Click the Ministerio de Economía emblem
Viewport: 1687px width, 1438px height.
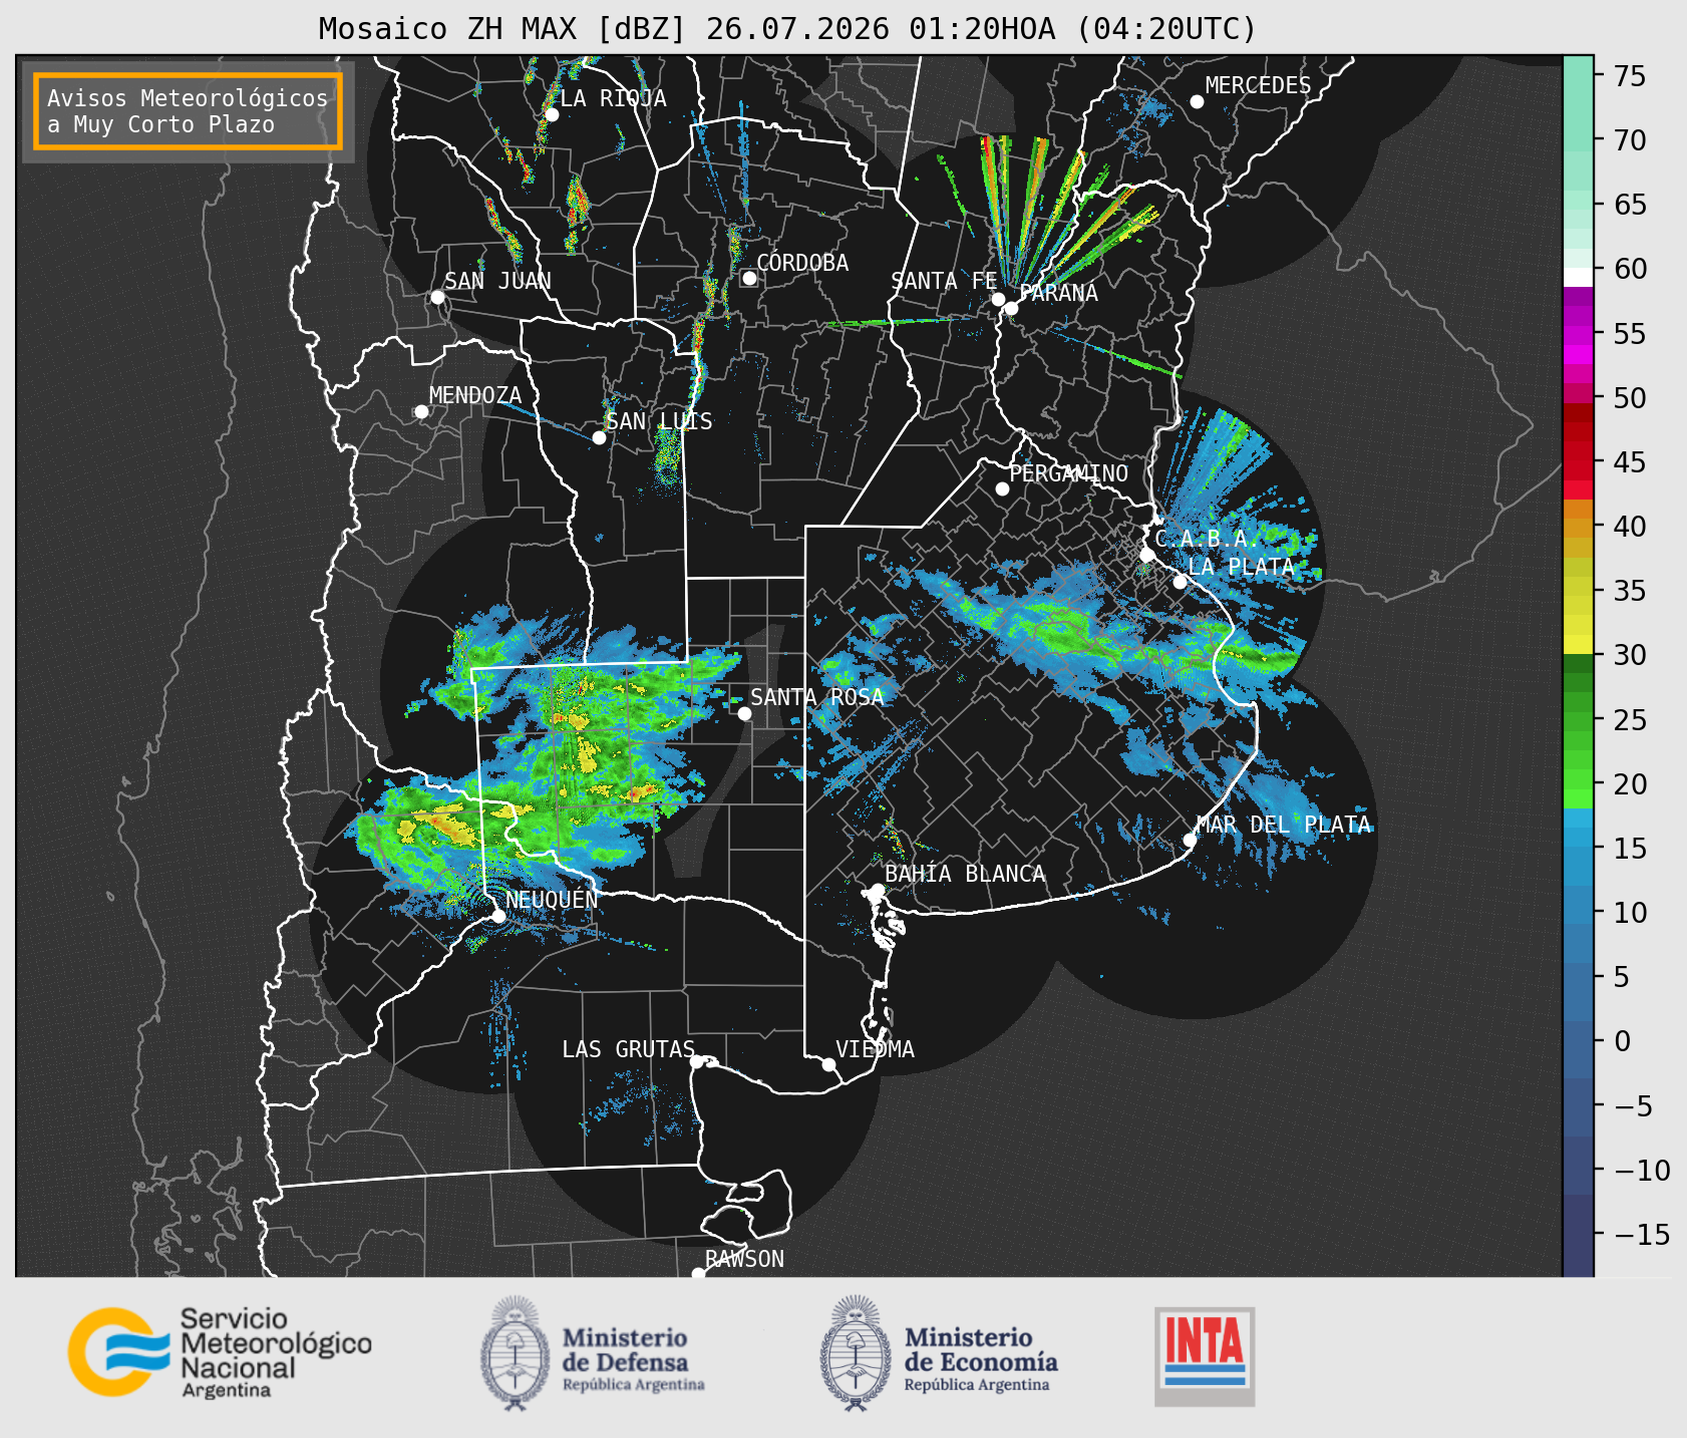[x=854, y=1353]
